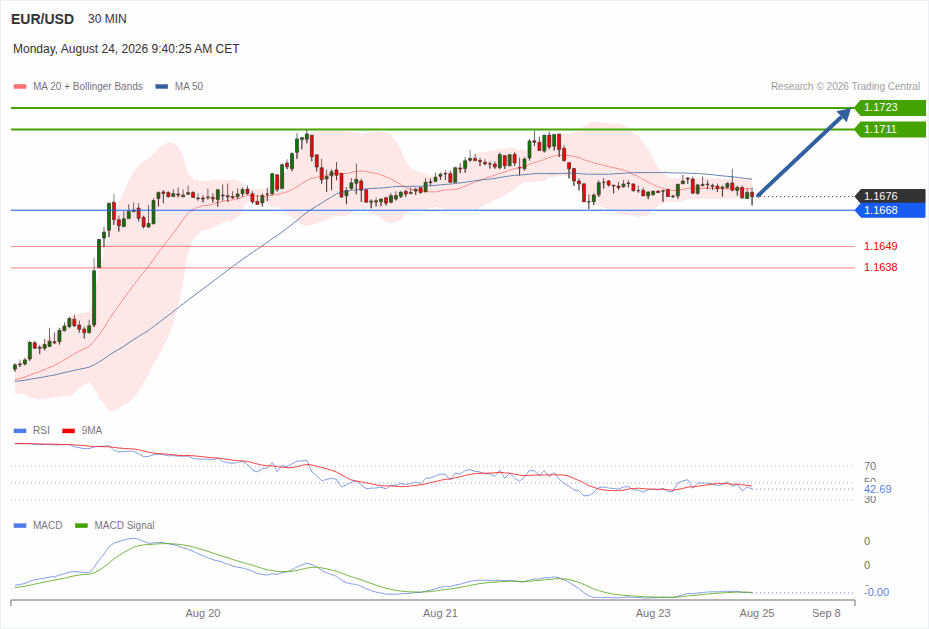
Task: Click the RSI 30 level label
Action: tap(870, 500)
